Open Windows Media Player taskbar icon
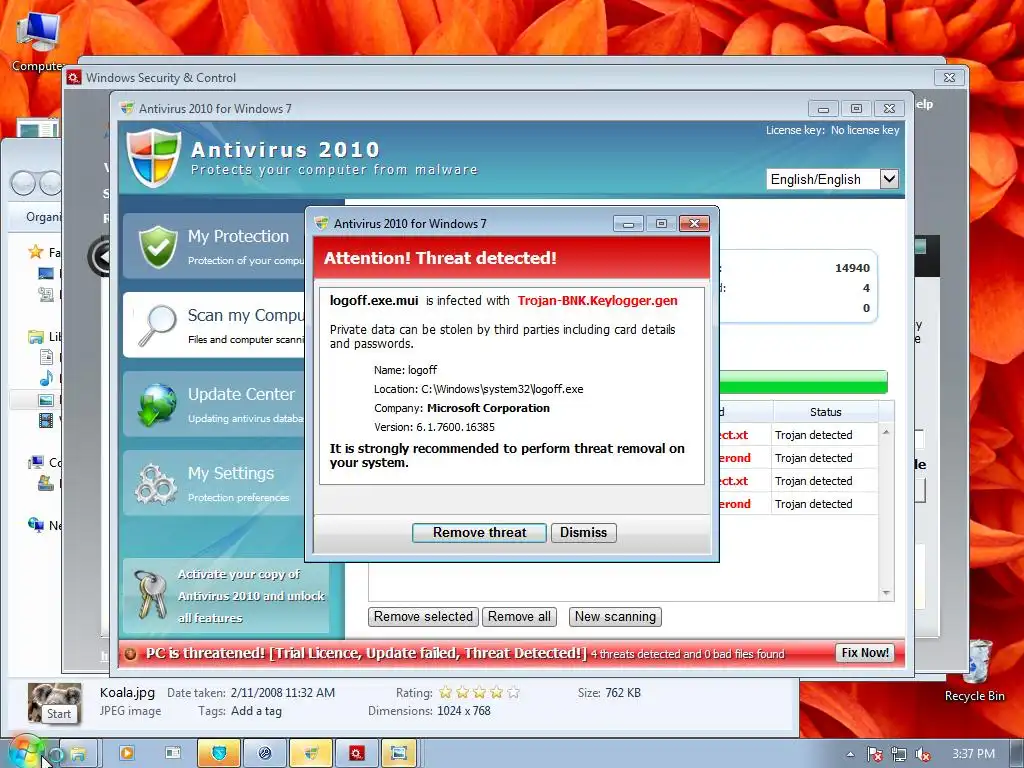 point(127,754)
